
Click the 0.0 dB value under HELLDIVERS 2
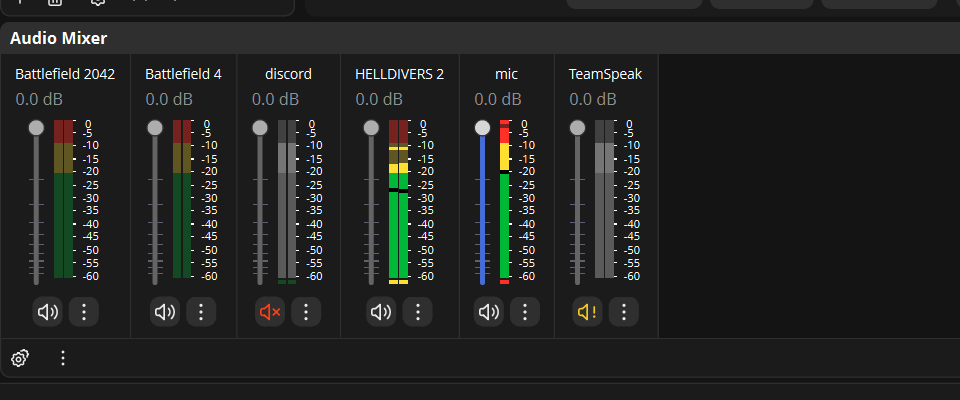[379, 99]
